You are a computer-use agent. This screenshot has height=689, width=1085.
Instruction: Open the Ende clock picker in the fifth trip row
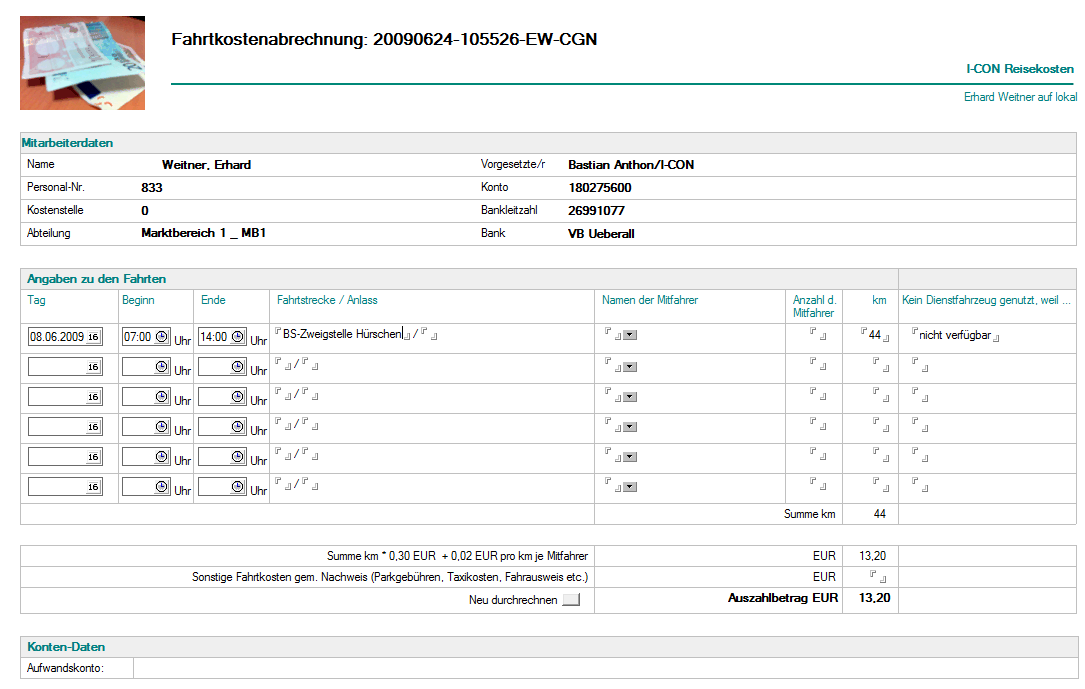(237, 456)
